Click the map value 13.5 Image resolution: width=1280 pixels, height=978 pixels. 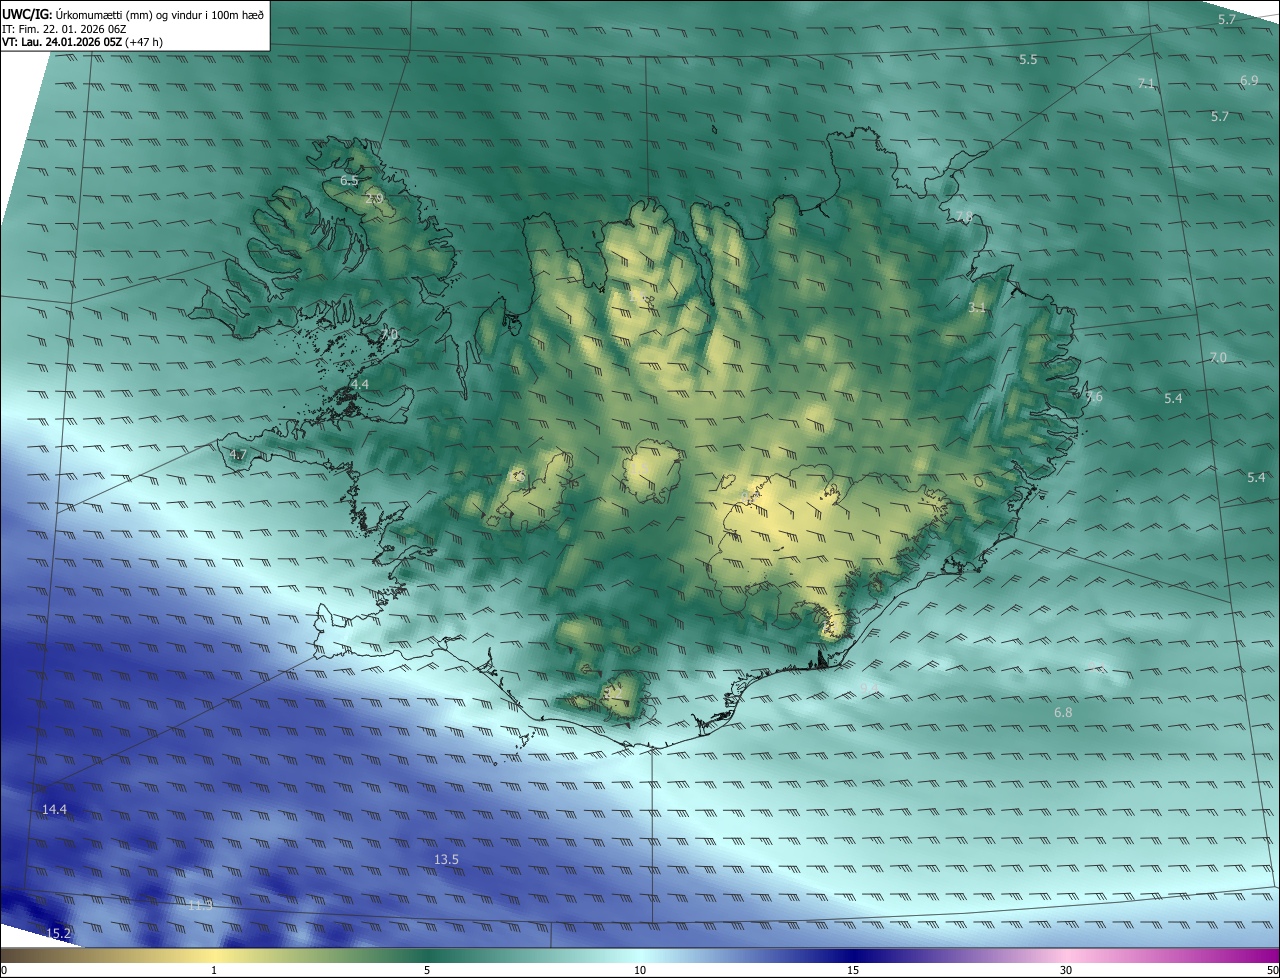(446, 860)
